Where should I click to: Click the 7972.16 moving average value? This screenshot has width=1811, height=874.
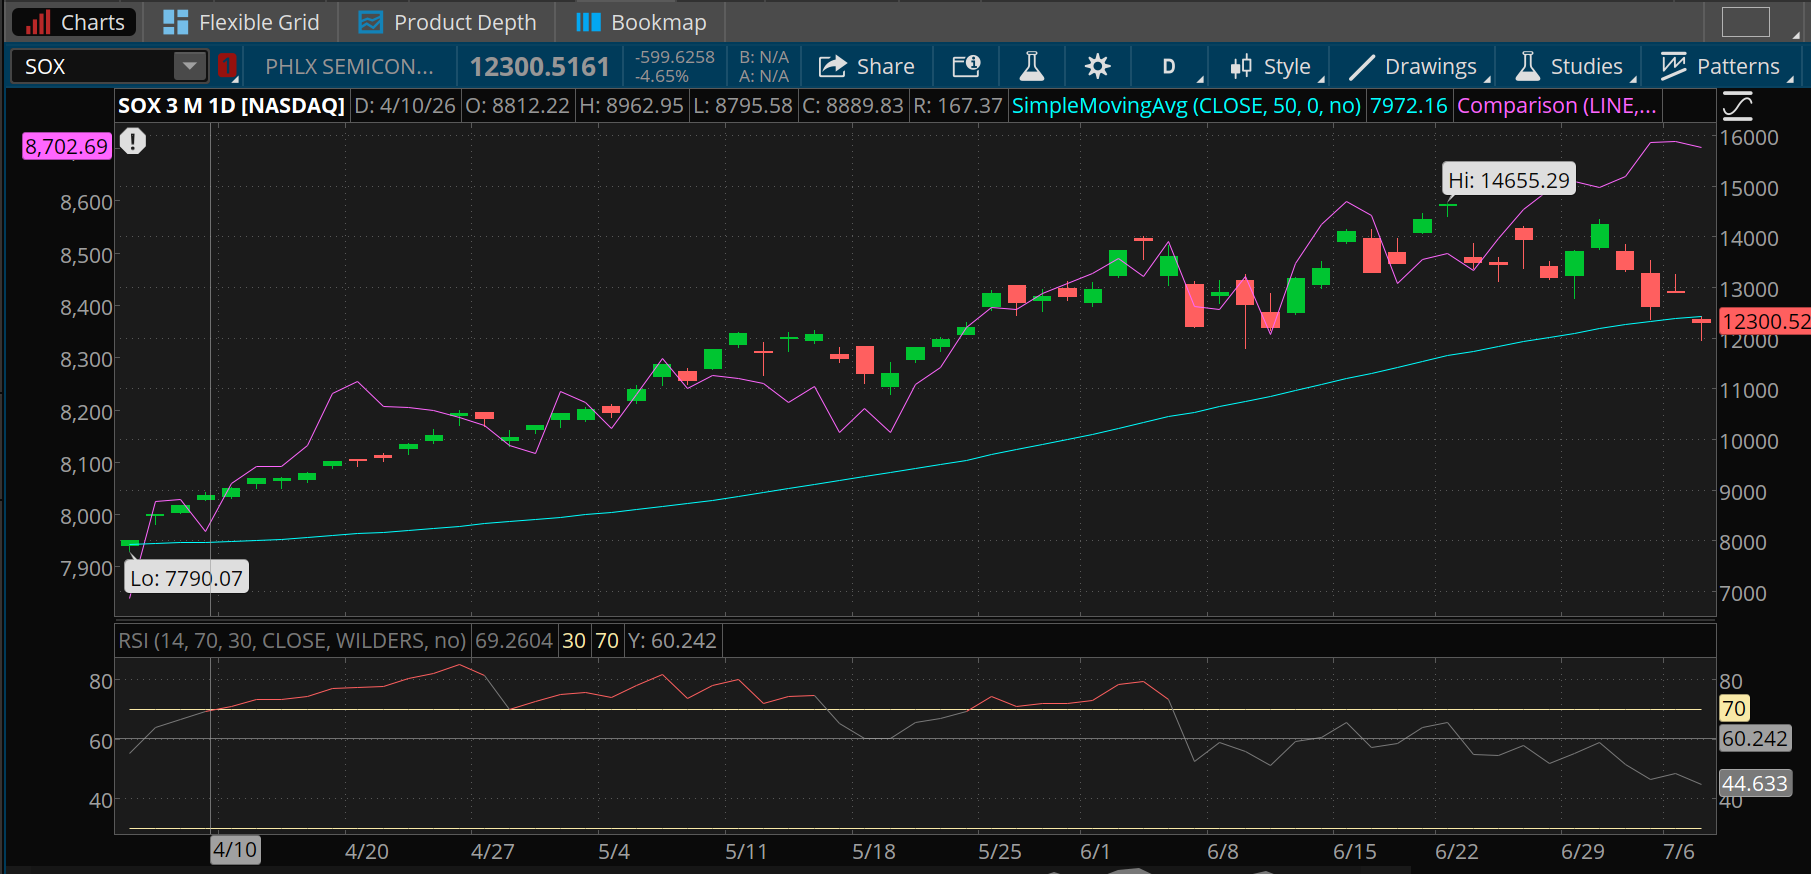[1408, 106]
